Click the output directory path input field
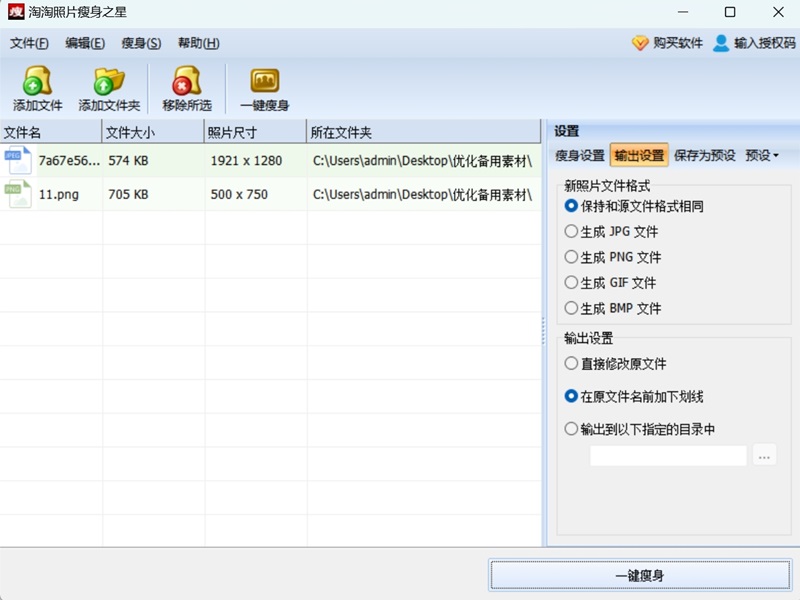Screen dimensions: 800x600 tap(668, 456)
